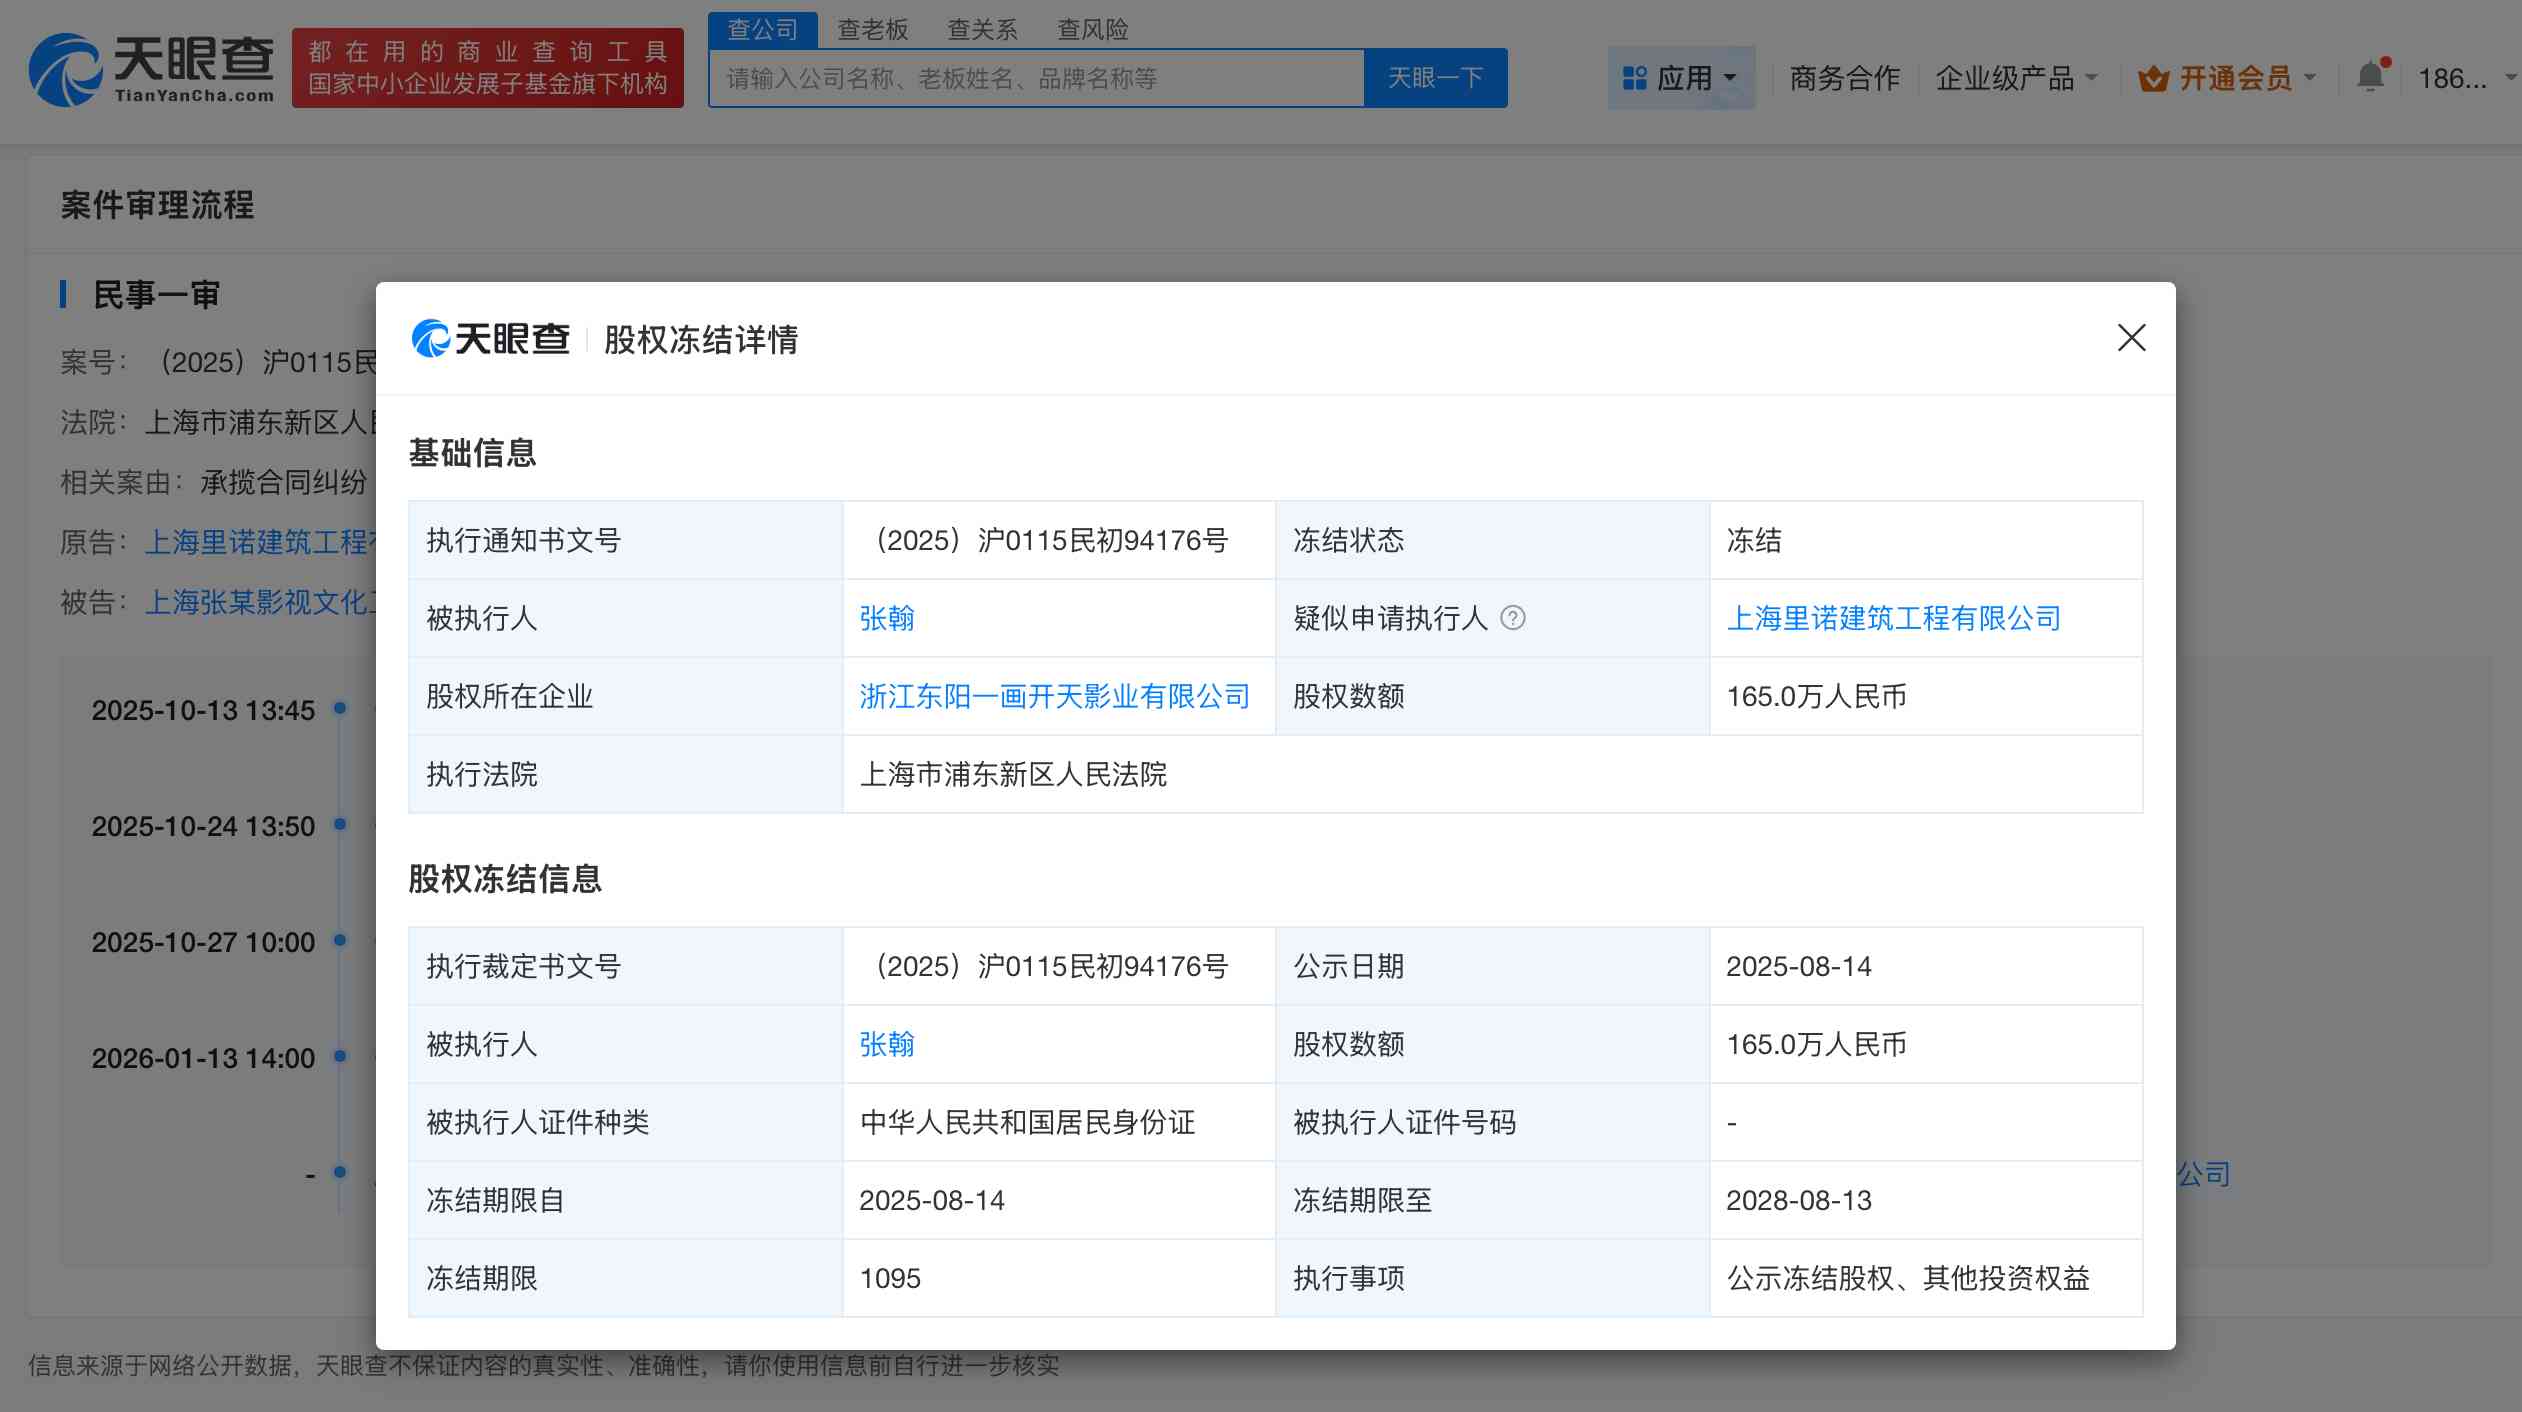2522x1412 pixels.
Task: Click the 张翰 被执行人 link
Action: pyautogui.click(x=886, y=618)
